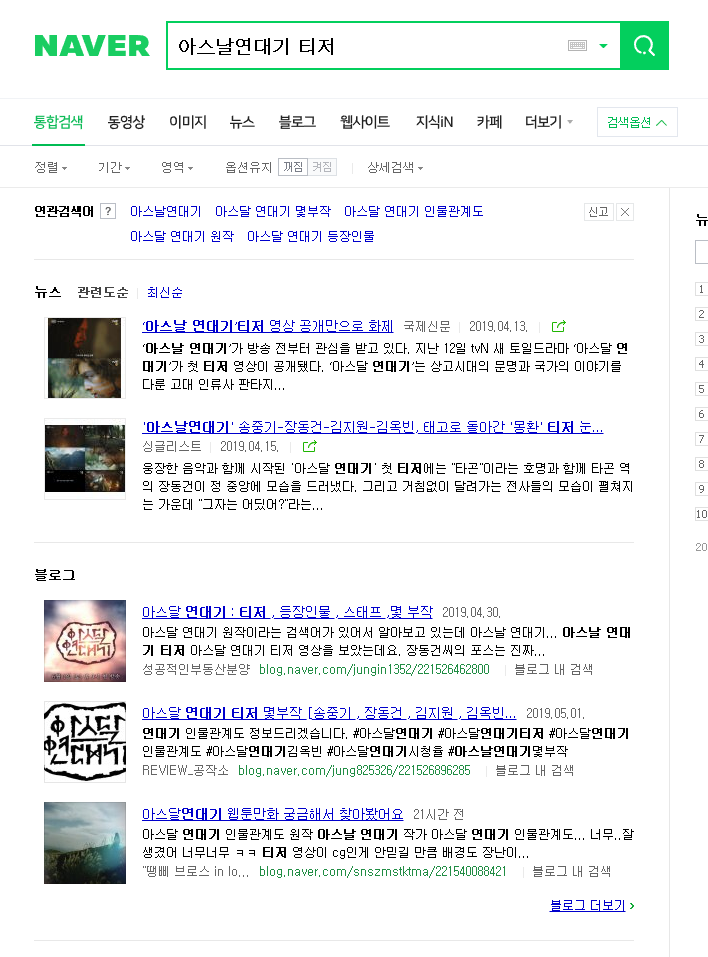The width and height of the screenshot is (708, 957).
Task: Click thumbnail of the 웹툰만화 blog post
Action: pos(85,843)
